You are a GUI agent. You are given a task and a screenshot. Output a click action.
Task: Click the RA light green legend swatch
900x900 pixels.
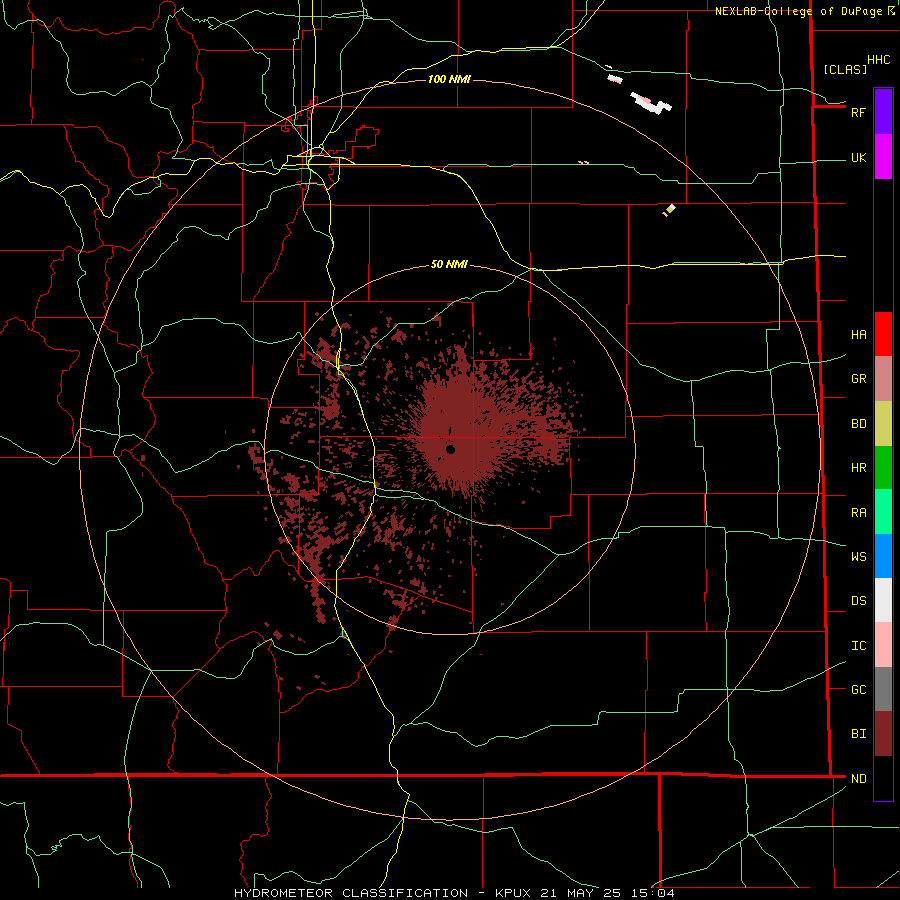[x=883, y=512]
